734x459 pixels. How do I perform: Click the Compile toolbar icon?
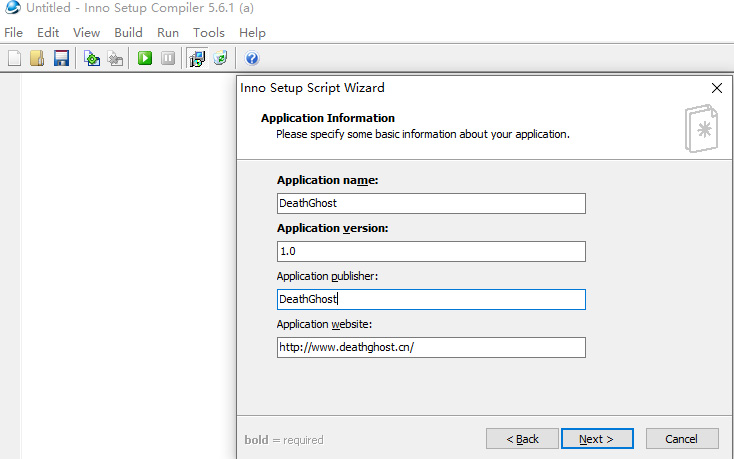(x=92, y=58)
